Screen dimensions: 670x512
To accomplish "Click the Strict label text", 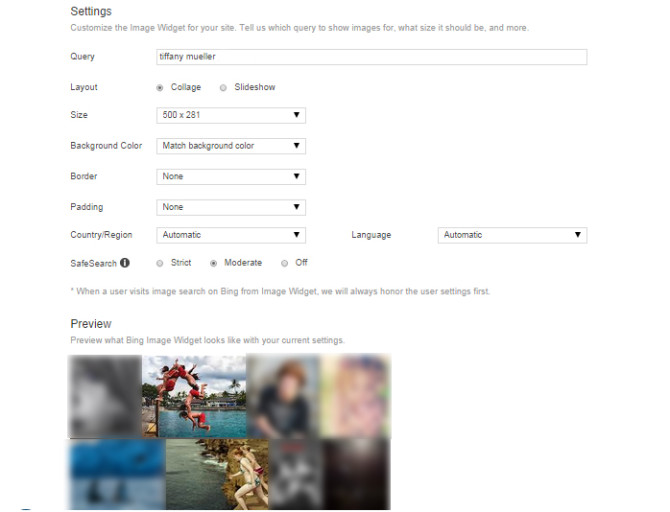I will pyautogui.click(x=181, y=263).
